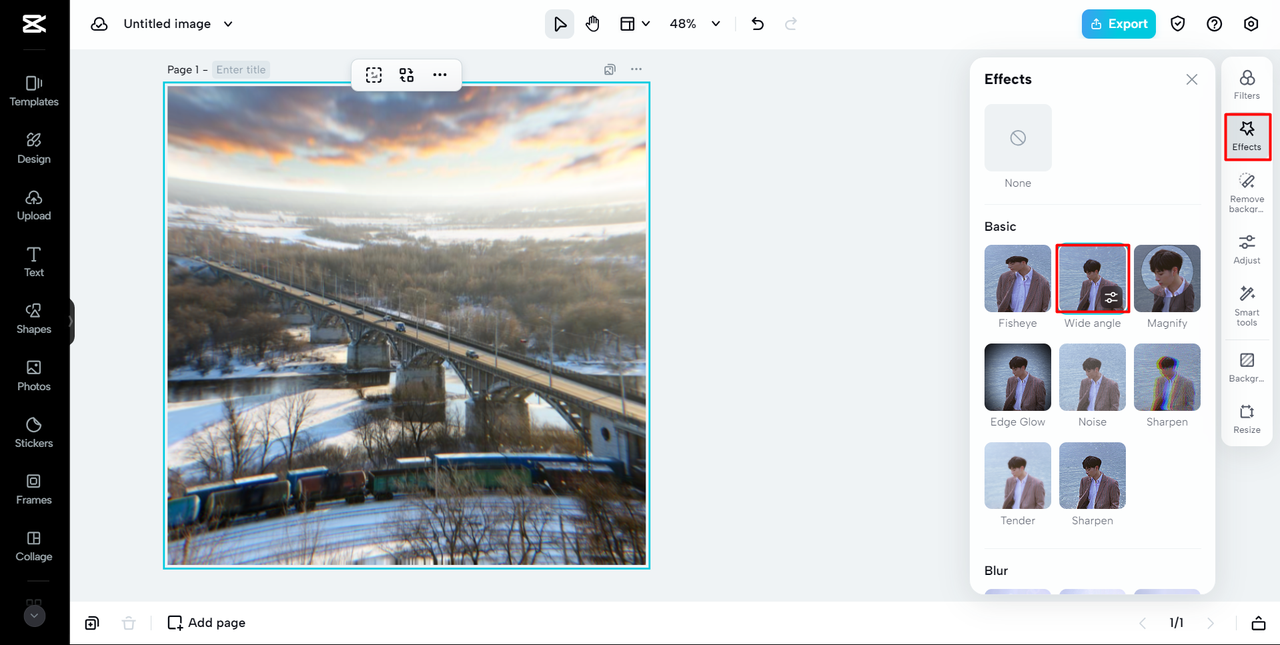Viewport: 1280px width, 645px height.
Task: Open more options in floating toolbar
Action: [x=440, y=75]
